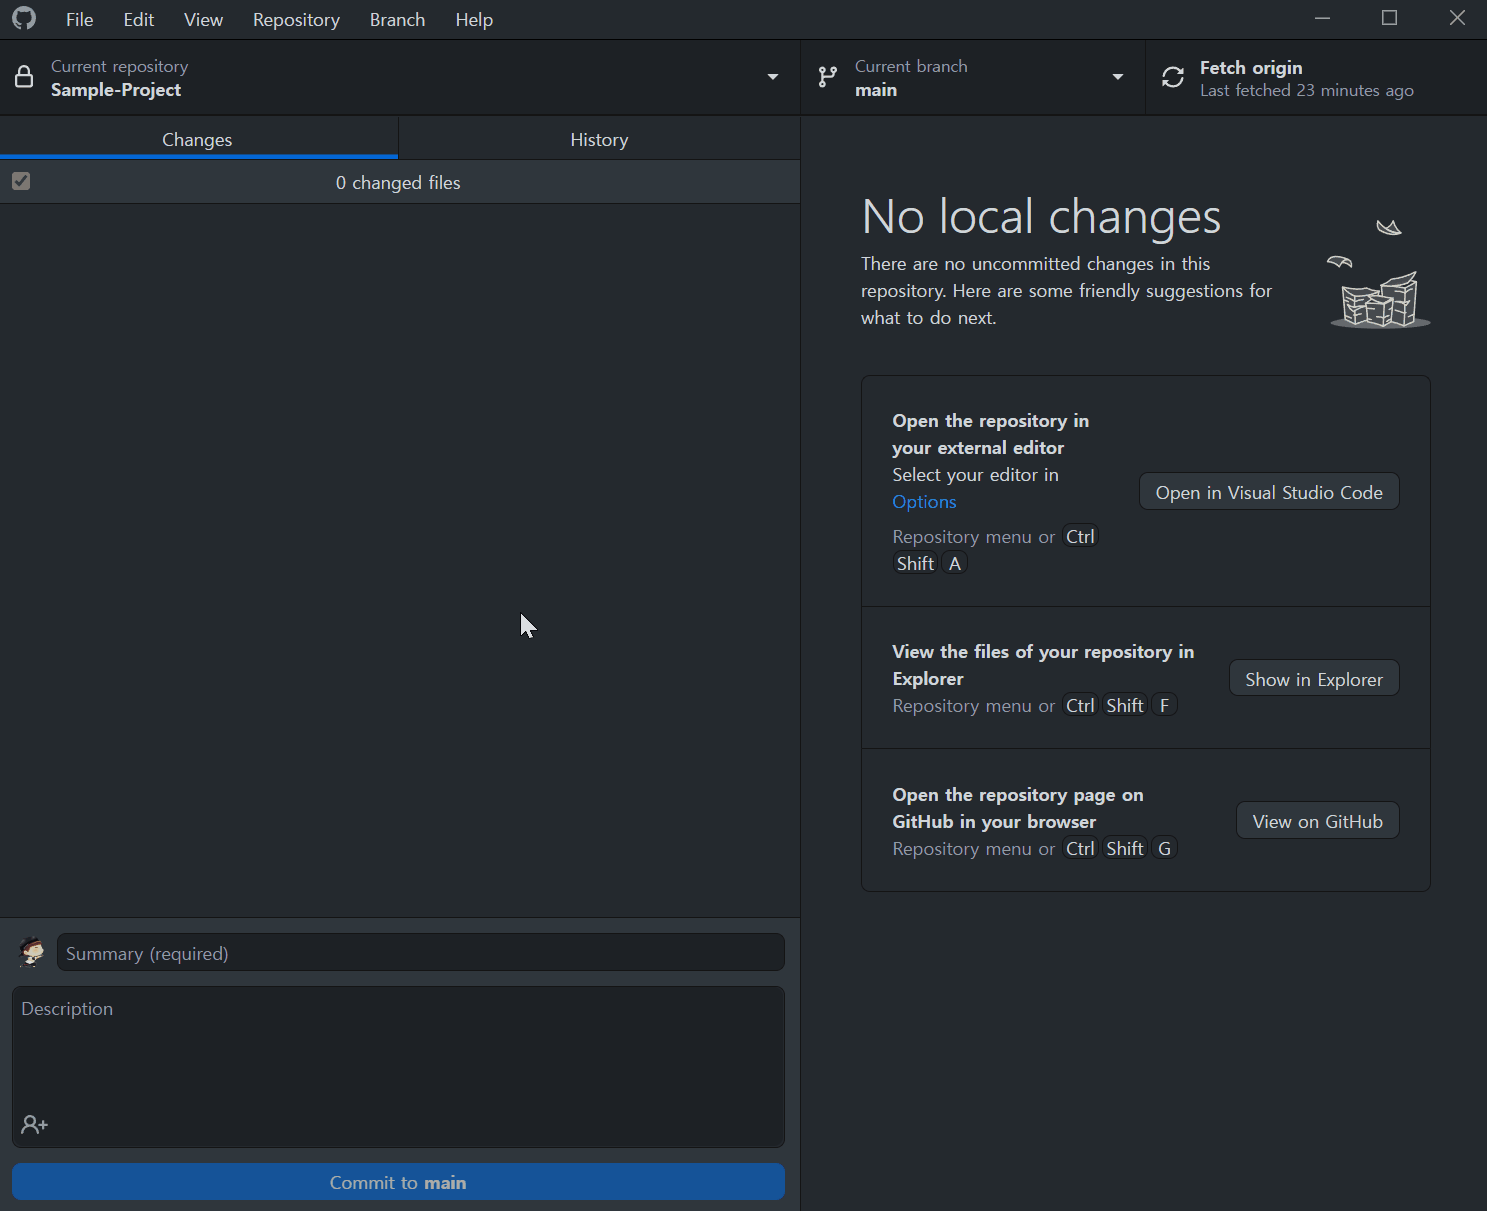Viewport: 1487px width, 1211px height.
Task: Open the File menu
Action: tap(79, 20)
